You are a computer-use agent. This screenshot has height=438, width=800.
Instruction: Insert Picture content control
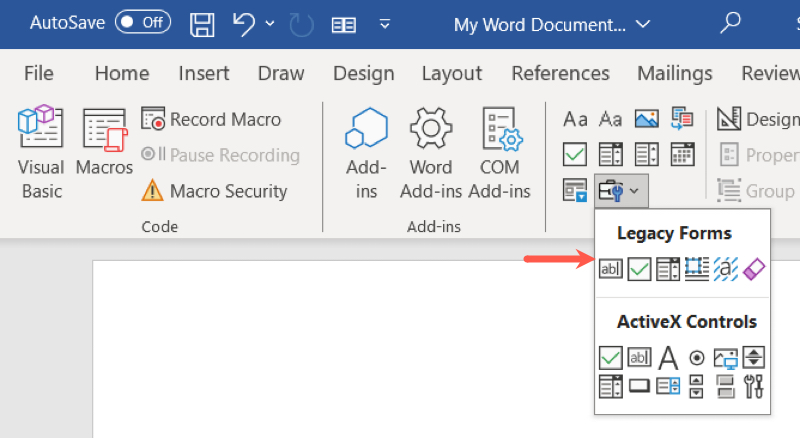[646, 119]
